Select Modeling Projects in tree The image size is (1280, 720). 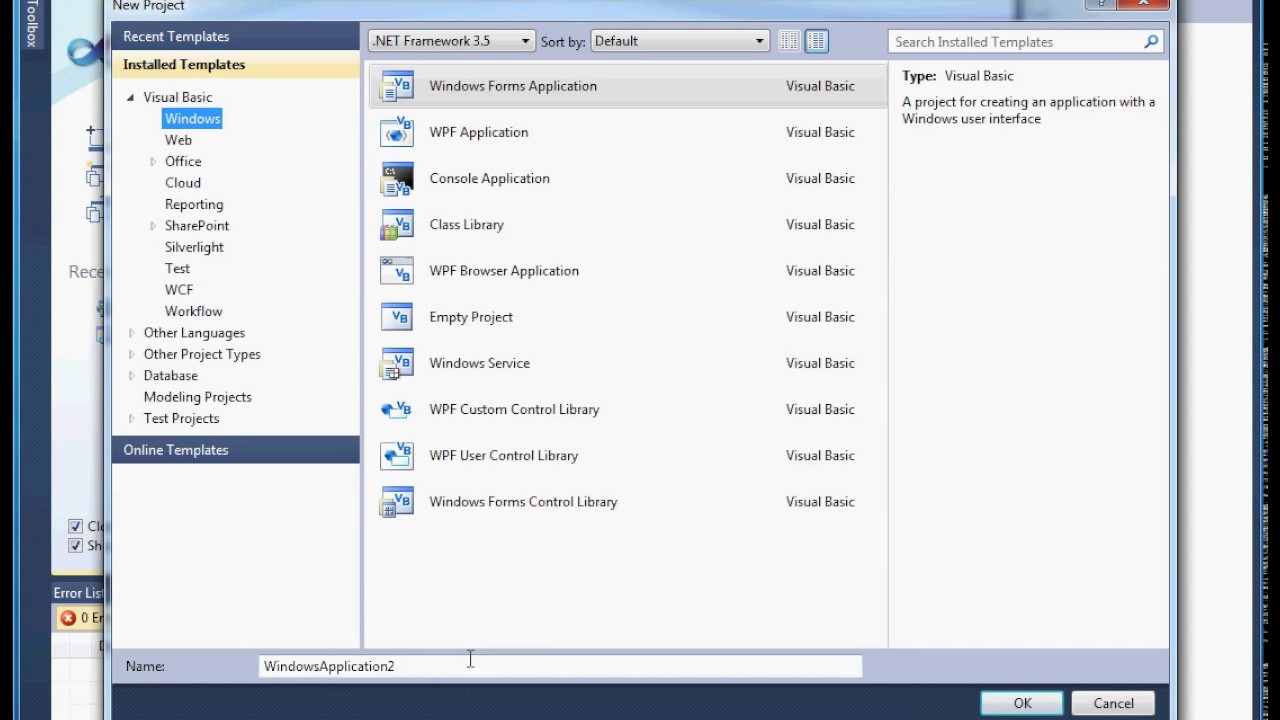pos(197,397)
